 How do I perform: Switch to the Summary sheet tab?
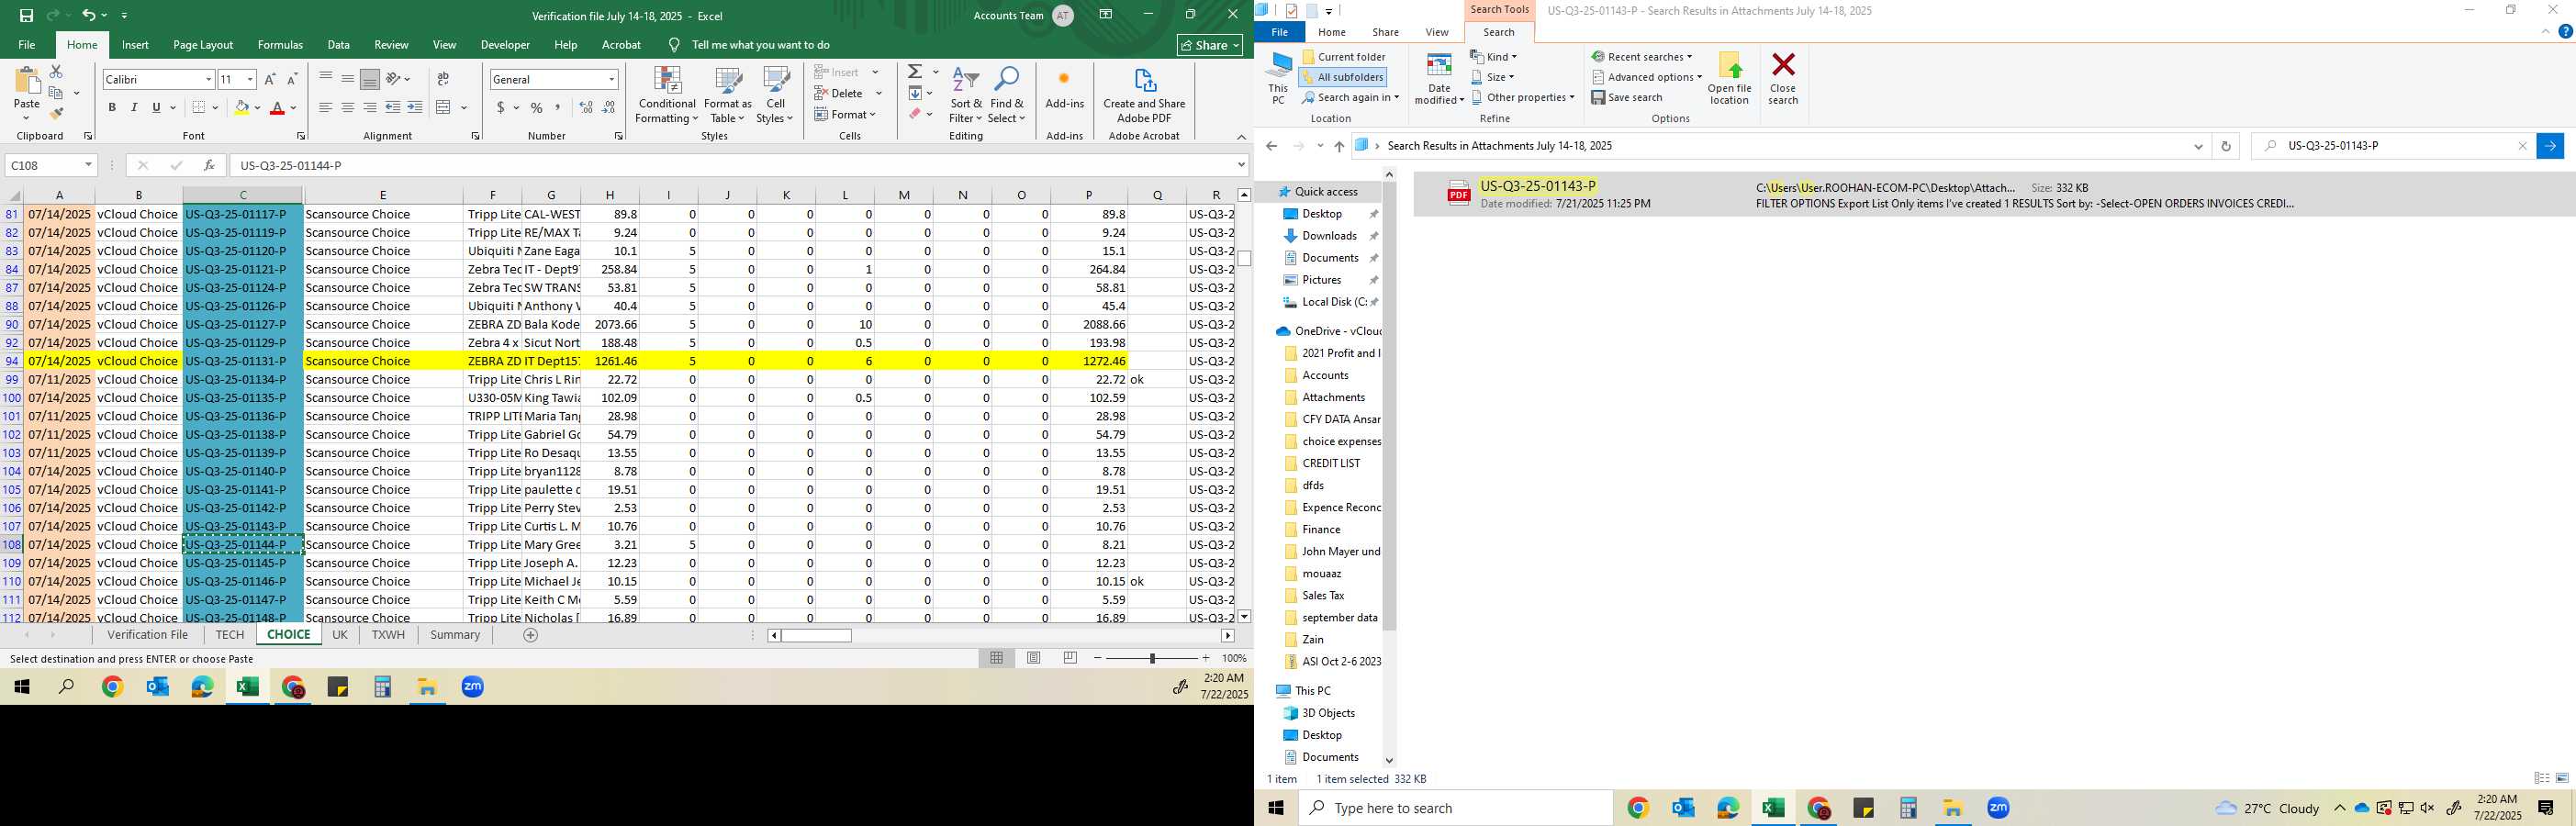tap(455, 635)
